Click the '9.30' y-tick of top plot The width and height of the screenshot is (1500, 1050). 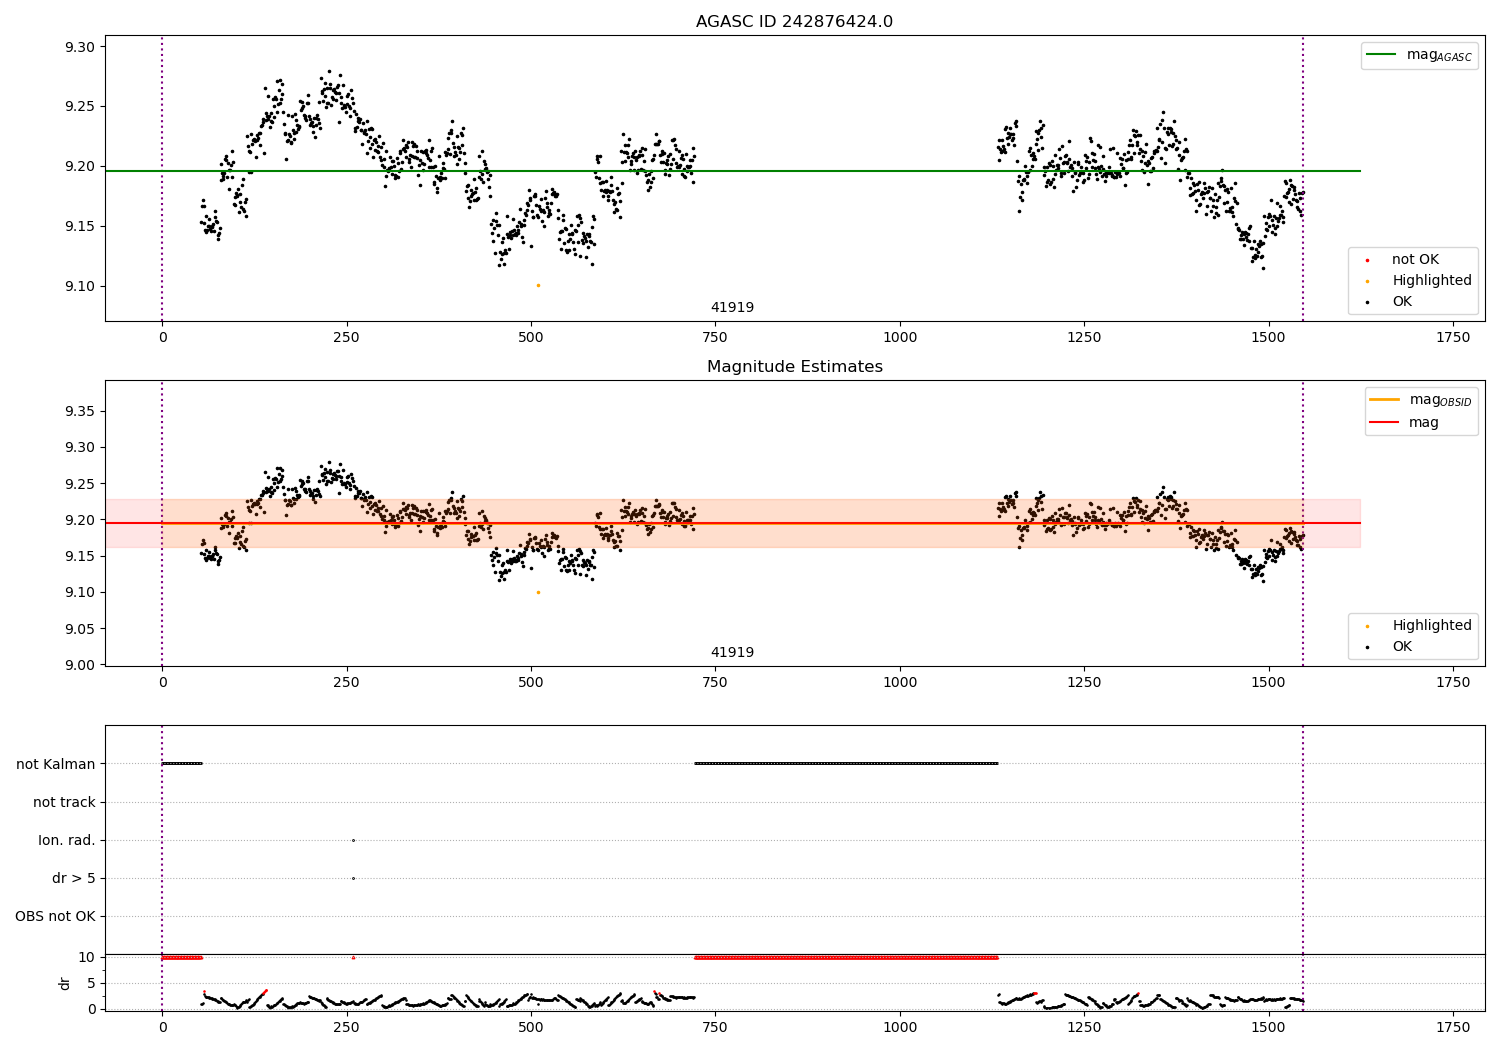79,47
